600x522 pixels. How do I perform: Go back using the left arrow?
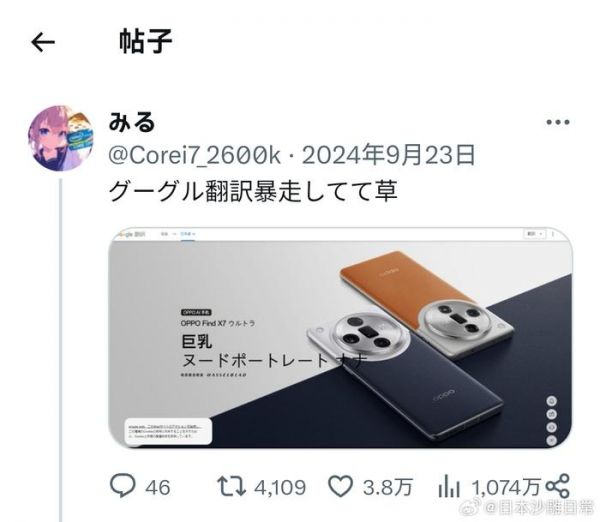[43, 42]
